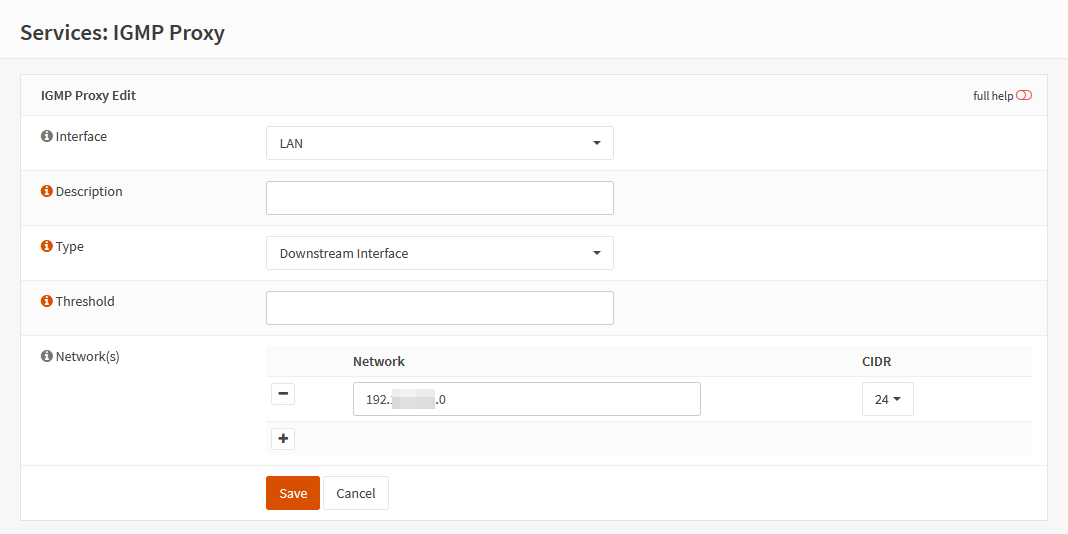Click the CIDR column header label
The width and height of the screenshot is (1068, 534).
pos(876,361)
